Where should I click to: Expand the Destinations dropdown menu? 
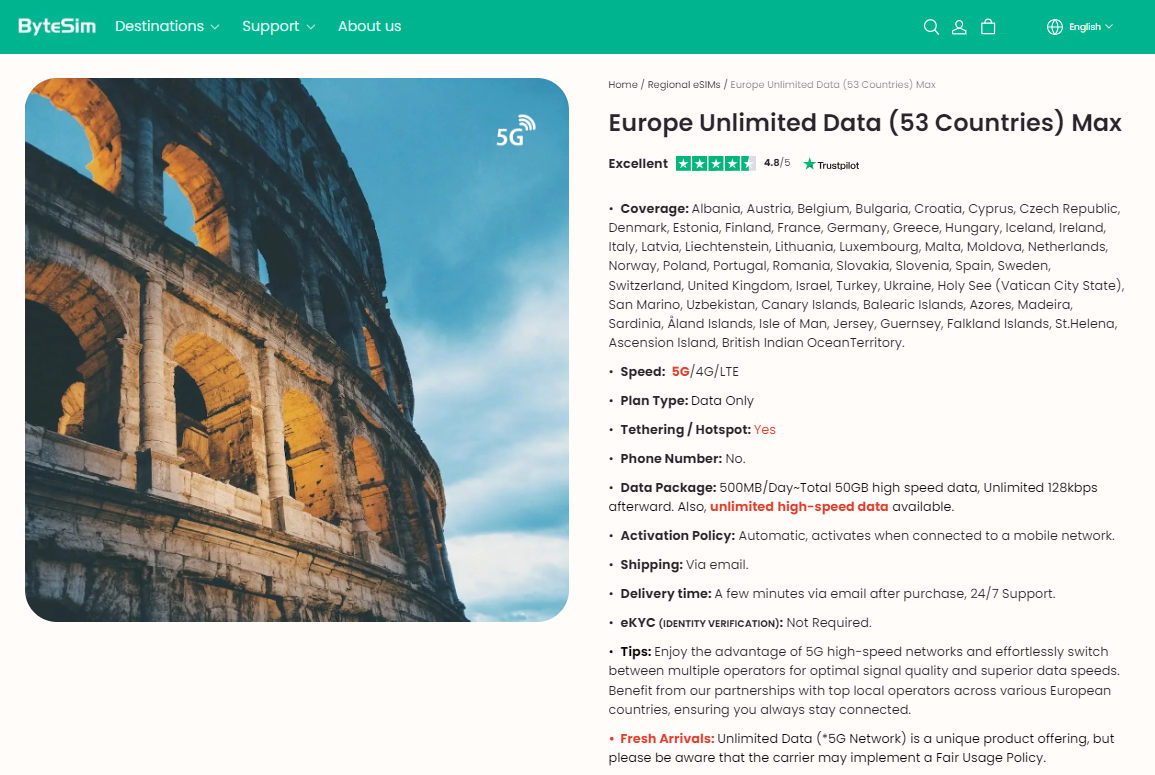click(x=167, y=27)
